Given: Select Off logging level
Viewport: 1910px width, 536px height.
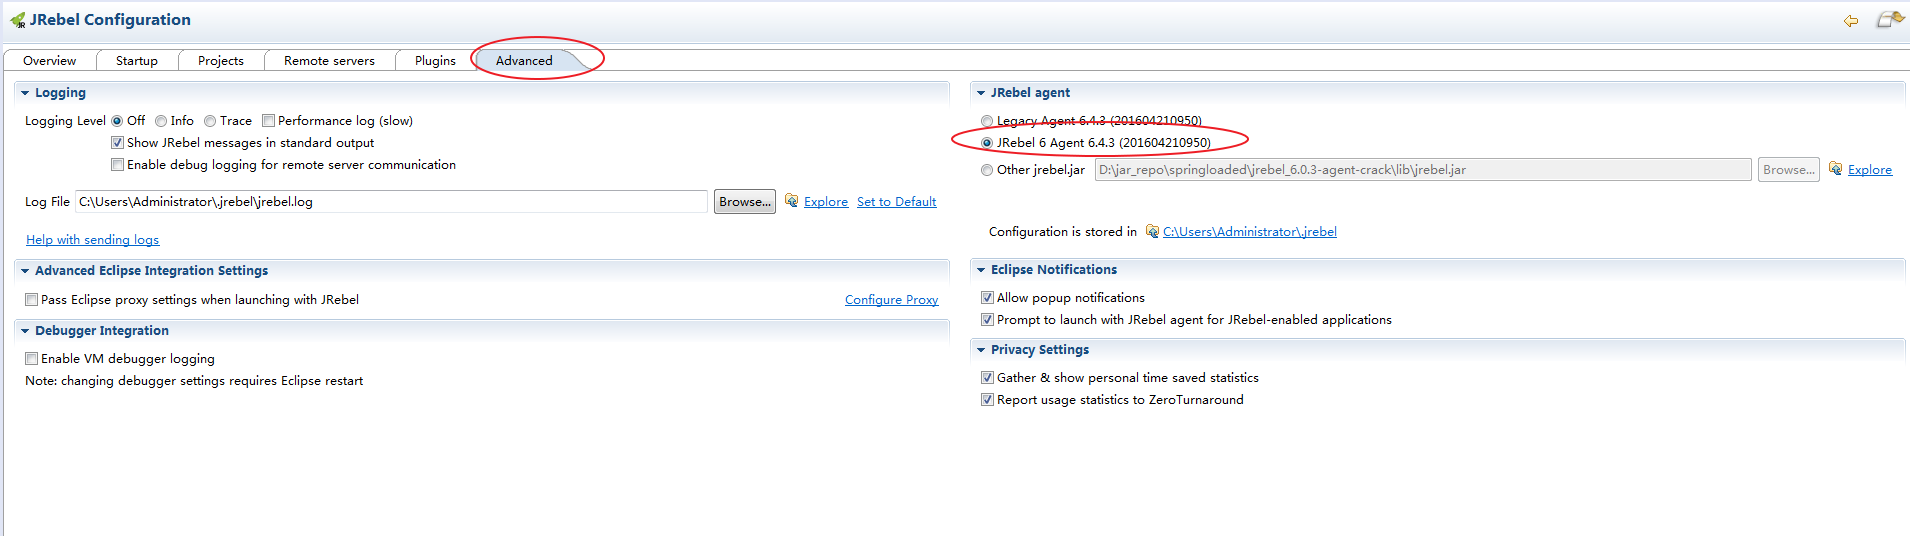Looking at the screenshot, I should coord(117,121).
